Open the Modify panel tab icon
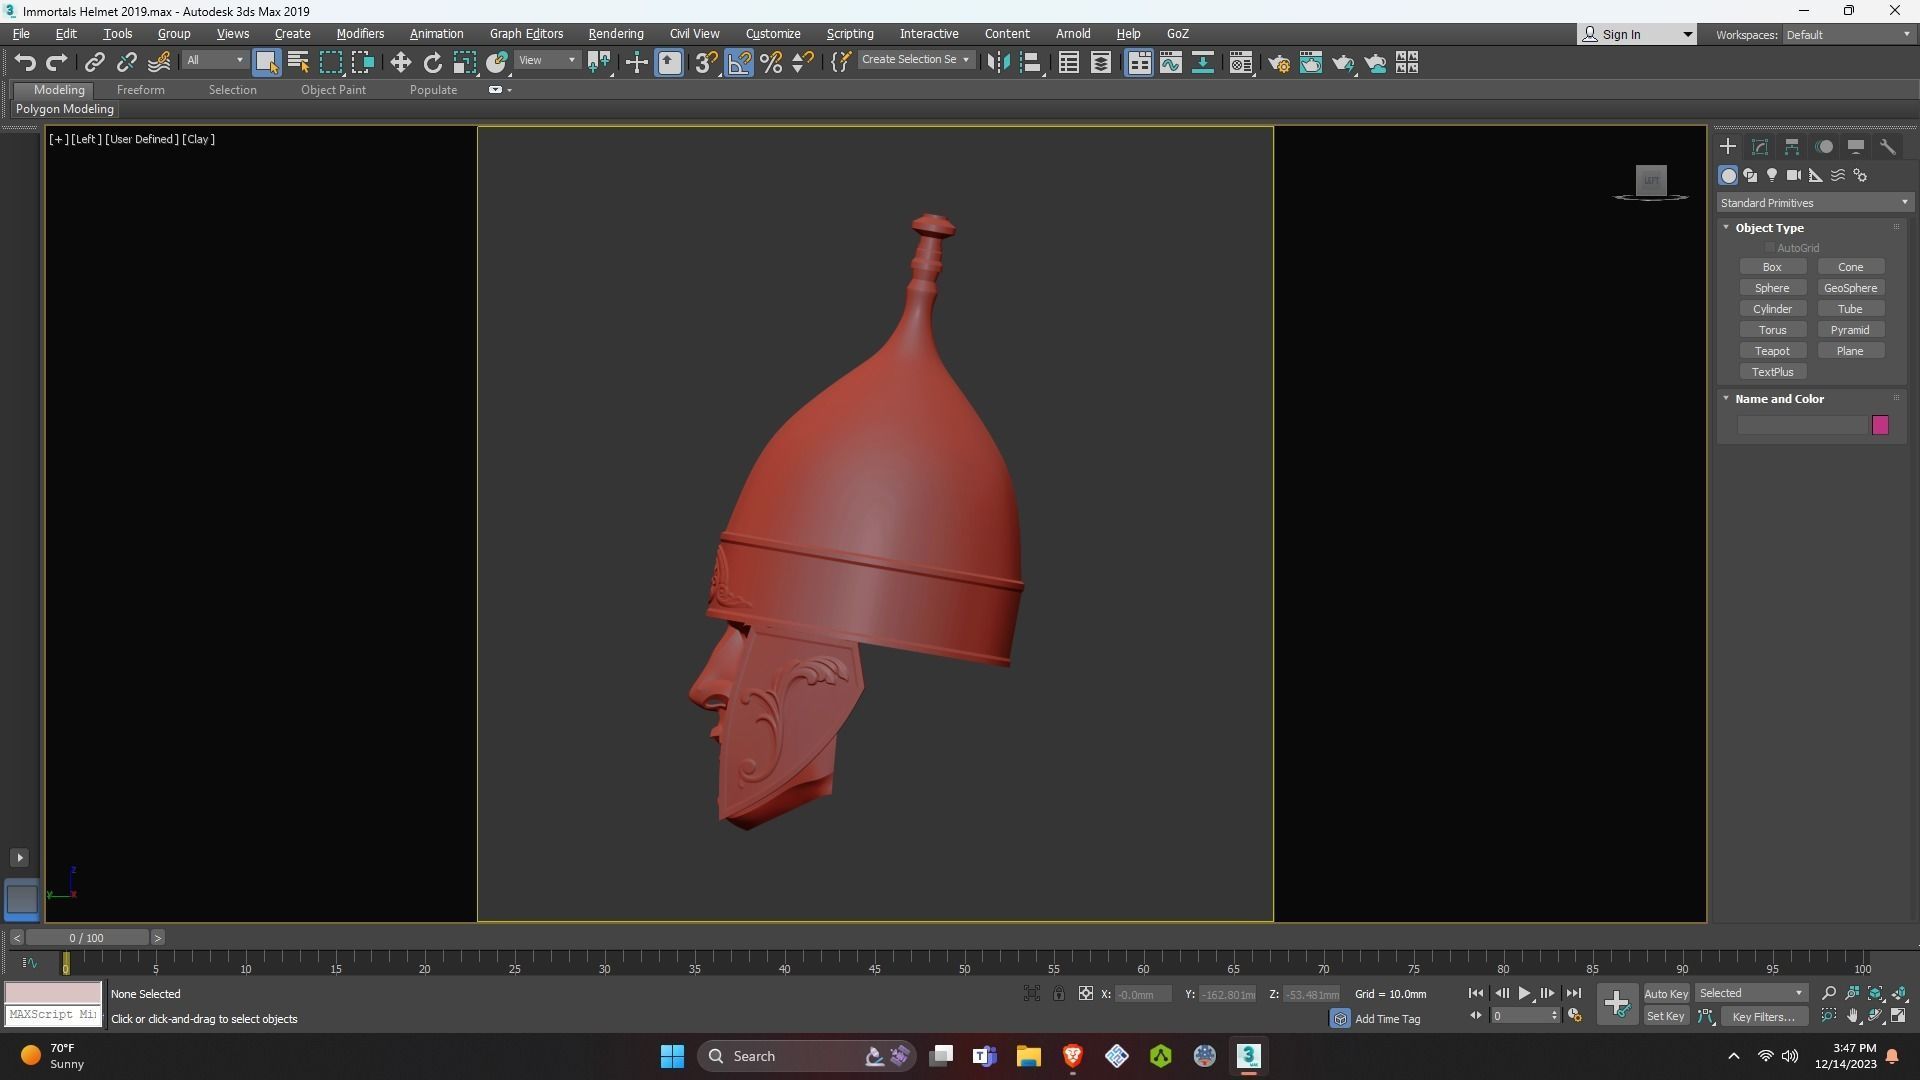This screenshot has width=1920, height=1080. click(x=1760, y=147)
